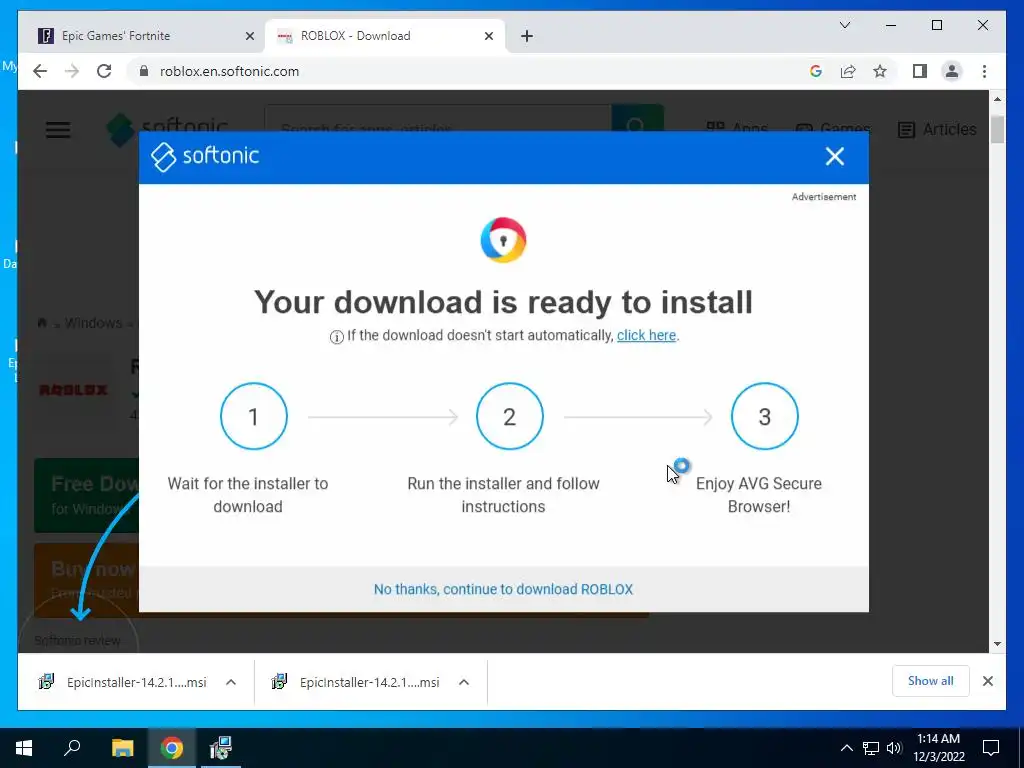The width and height of the screenshot is (1024, 768).
Task: Click the padlock site info icon
Action: 144,71
